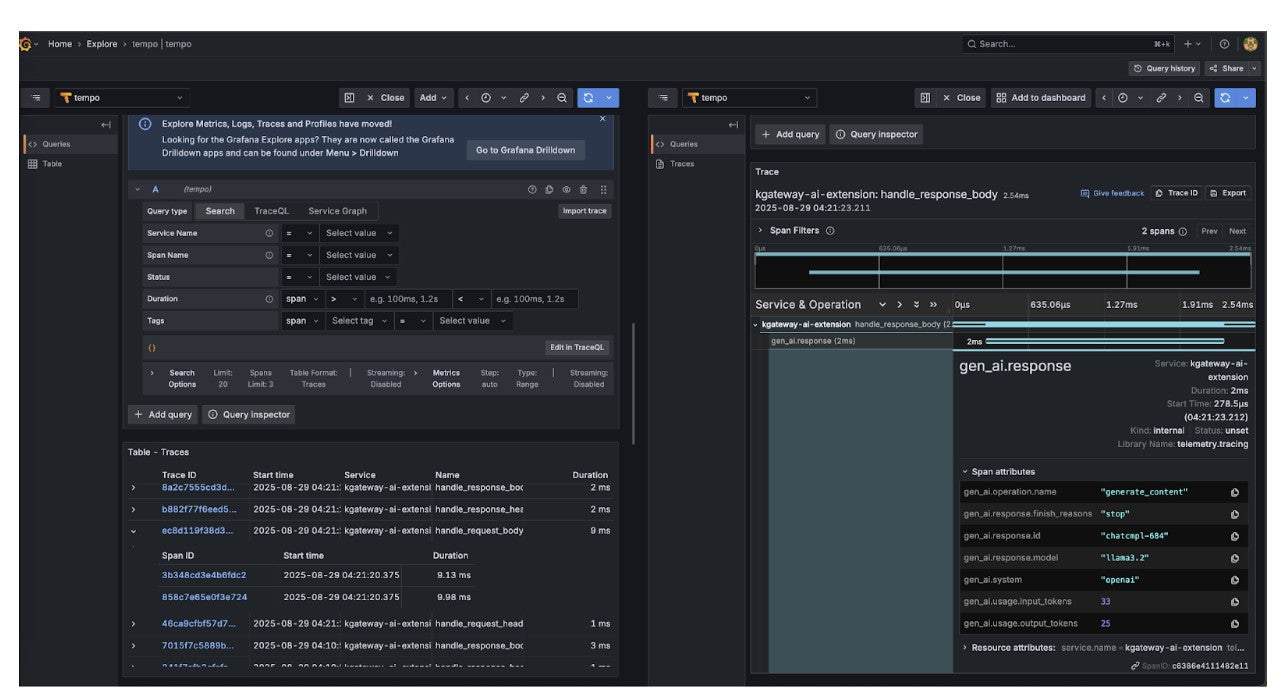Click the Grafana logo in top-left corner
1286x692 pixels.
click(x=25, y=44)
